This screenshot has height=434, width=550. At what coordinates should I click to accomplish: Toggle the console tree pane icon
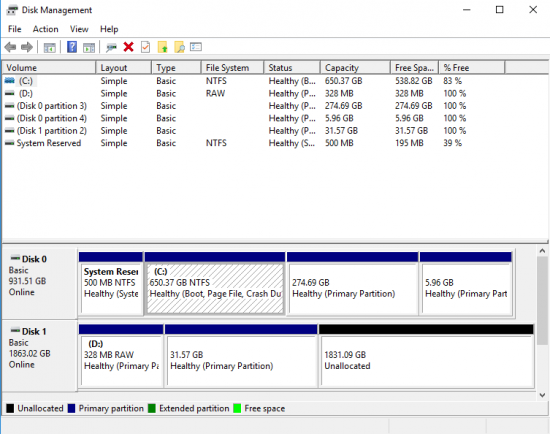click(49, 47)
